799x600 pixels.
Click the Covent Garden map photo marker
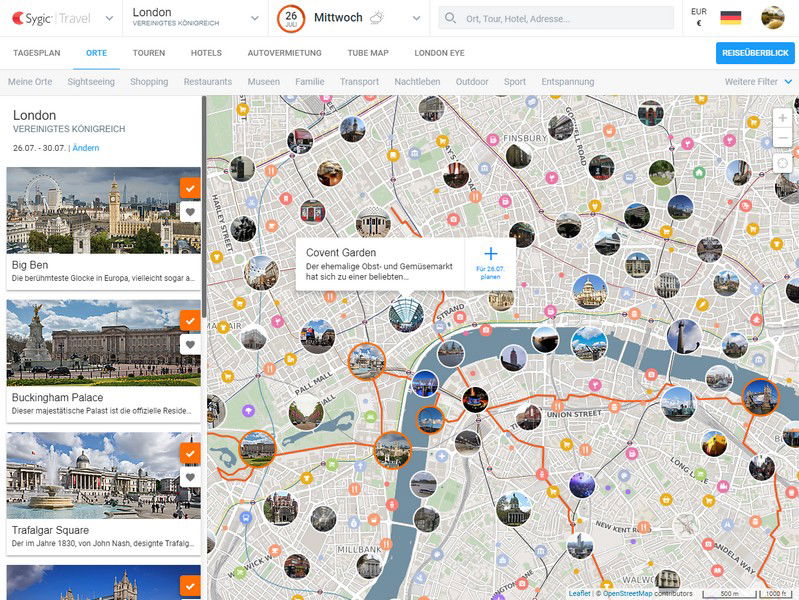(x=406, y=315)
